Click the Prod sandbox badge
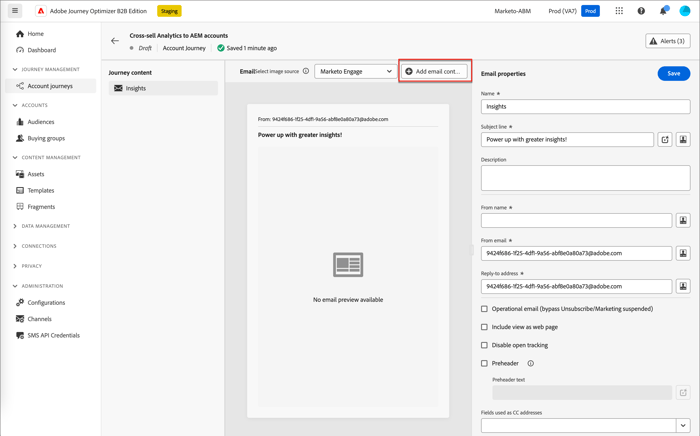The height and width of the screenshot is (436, 700). [x=590, y=11]
